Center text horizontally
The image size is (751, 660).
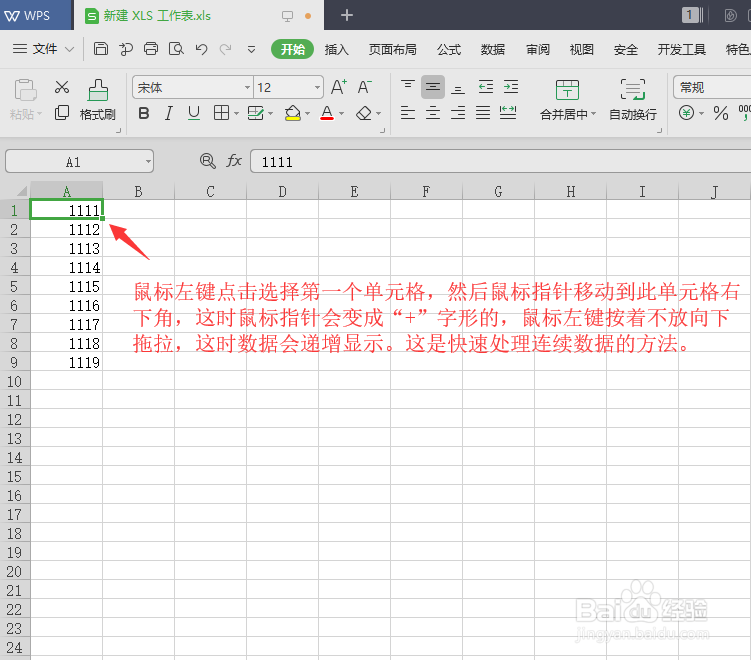pos(433,113)
